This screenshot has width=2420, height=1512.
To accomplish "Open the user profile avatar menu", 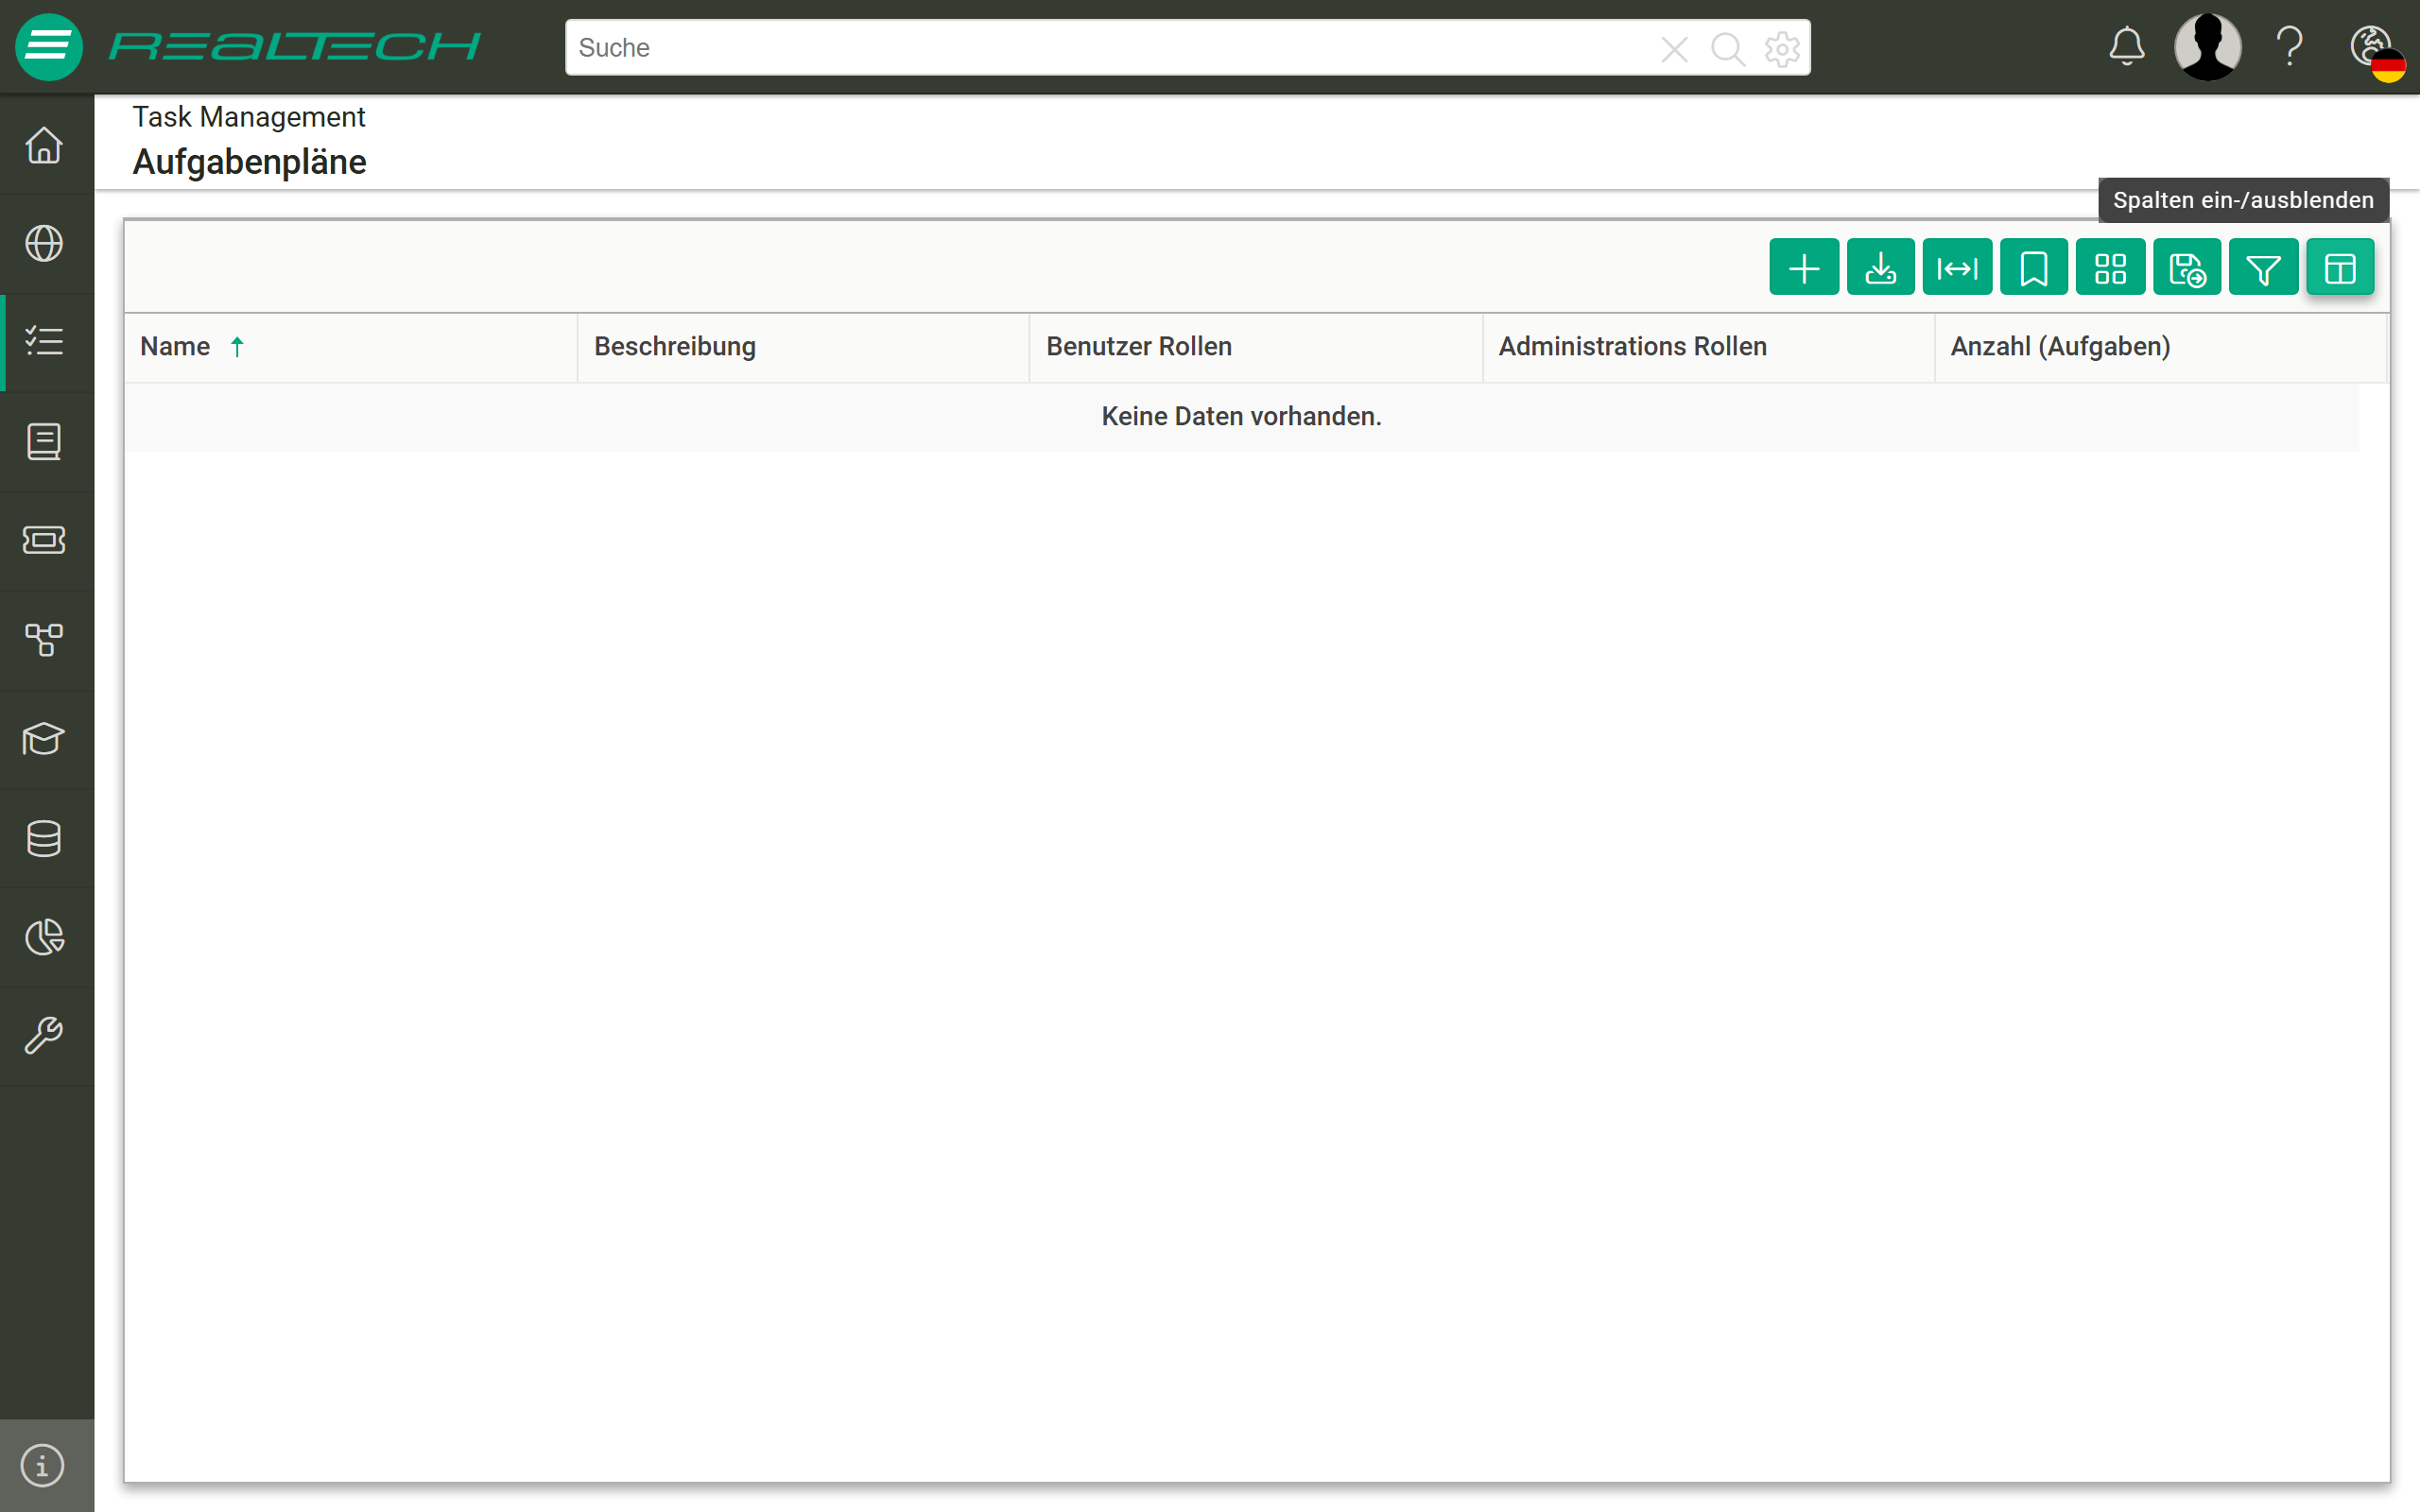I will coord(2207,47).
